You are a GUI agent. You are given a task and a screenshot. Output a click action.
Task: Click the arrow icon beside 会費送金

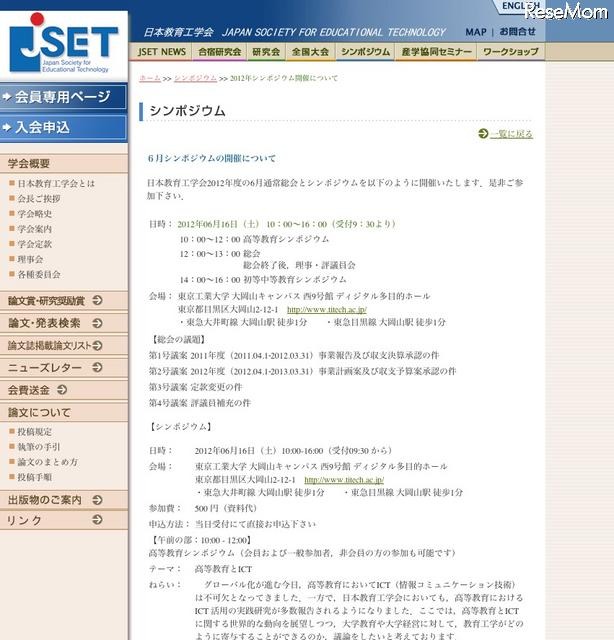(x=62, y=389)
